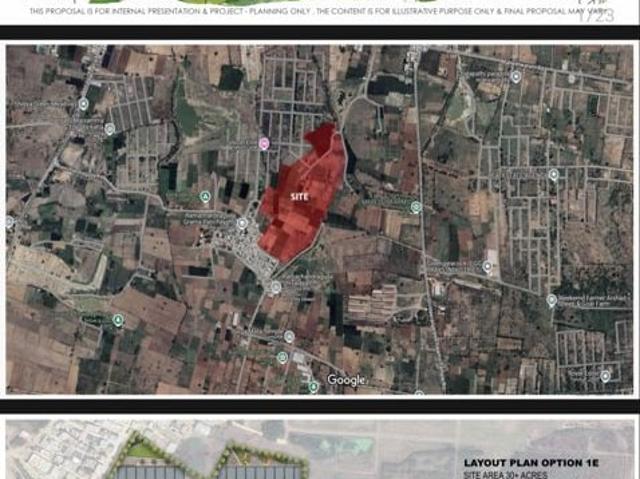Click the white SITE label
The width and height of the screenshot is (640, 479).
(x=299, y=197)
